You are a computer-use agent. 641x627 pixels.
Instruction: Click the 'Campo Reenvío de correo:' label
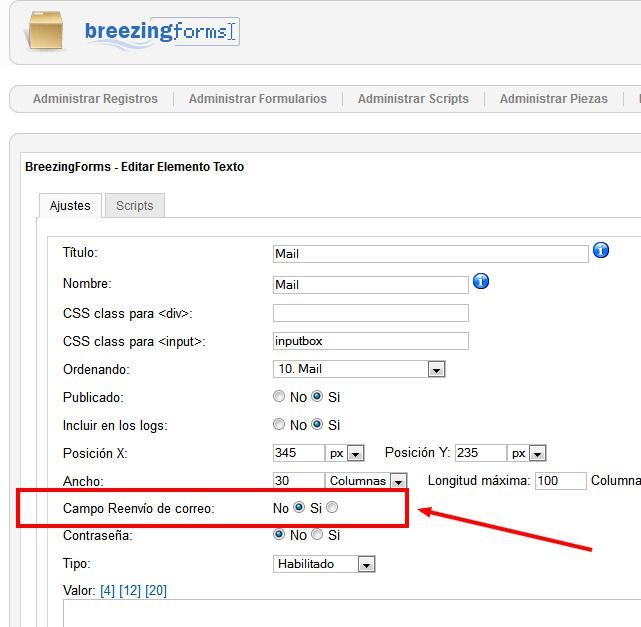(x=139, y=508)
